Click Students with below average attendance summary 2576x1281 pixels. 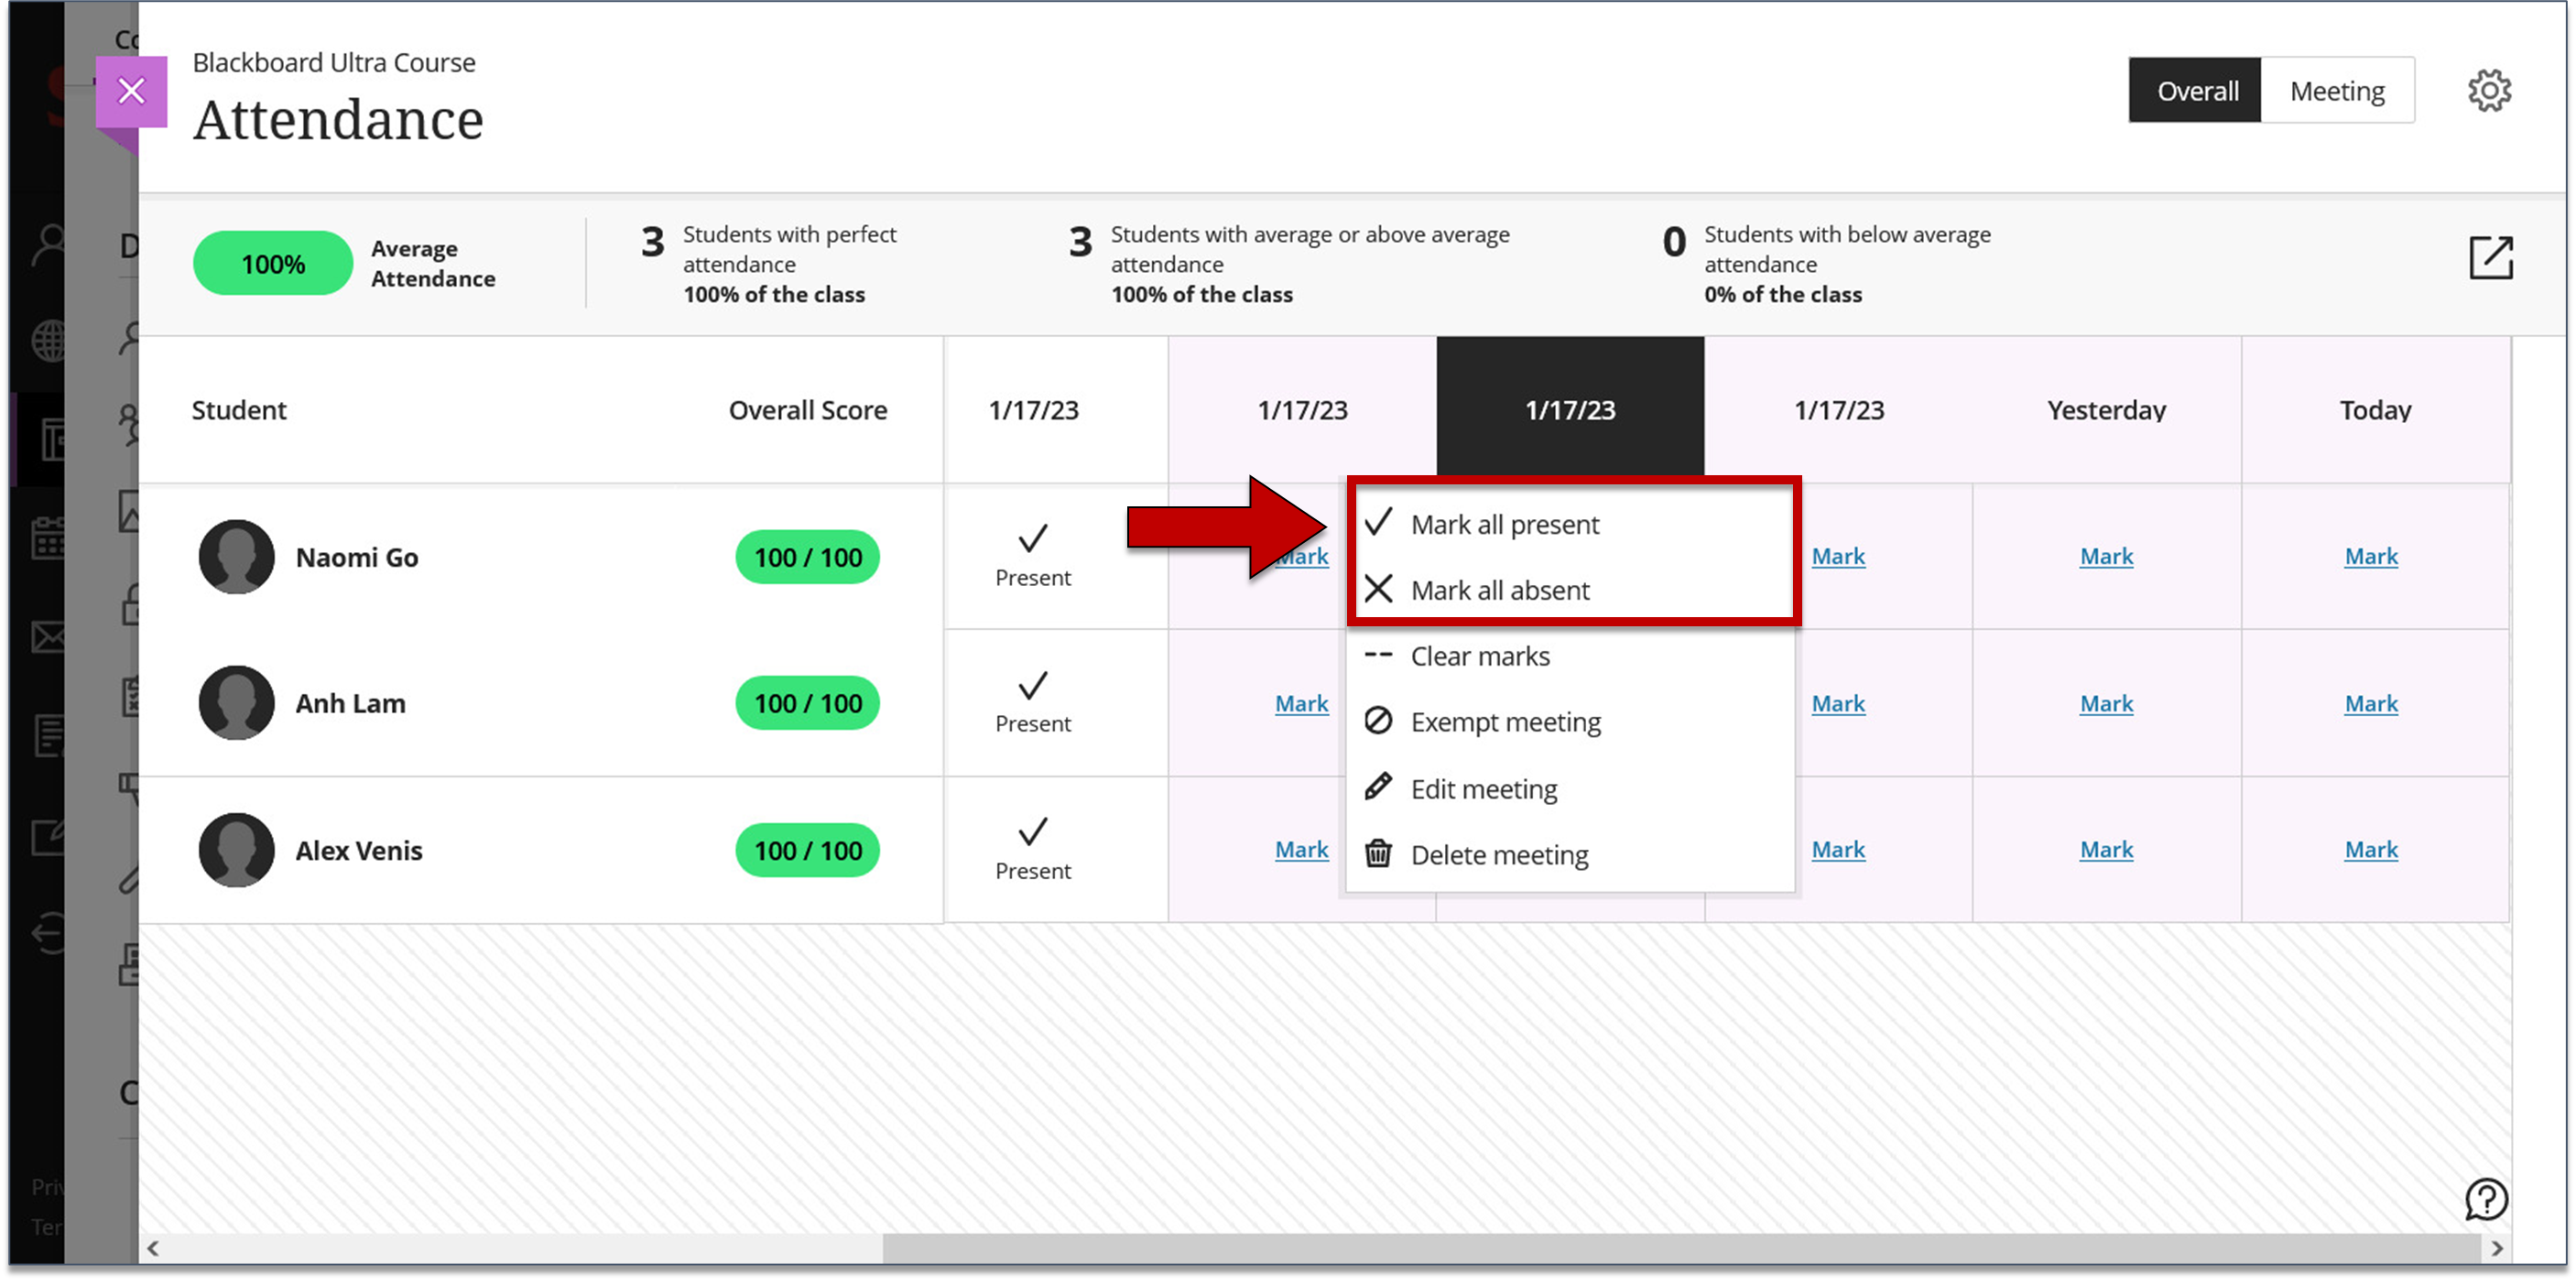1826,264
